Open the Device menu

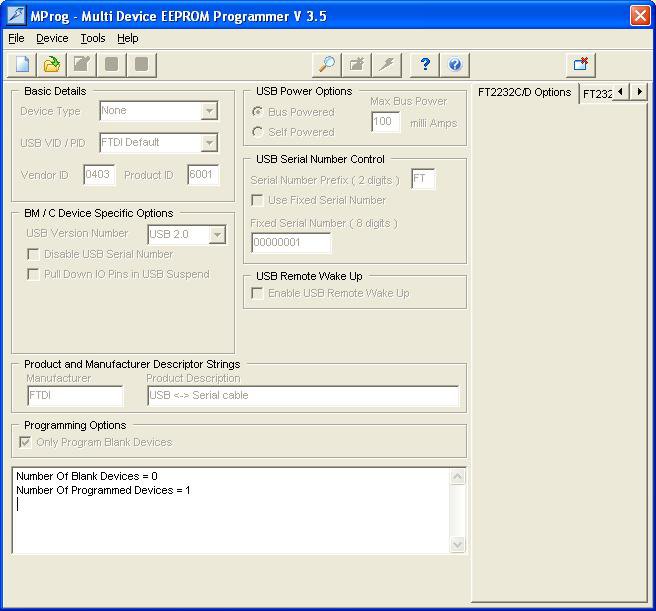(x=52, y=39)
